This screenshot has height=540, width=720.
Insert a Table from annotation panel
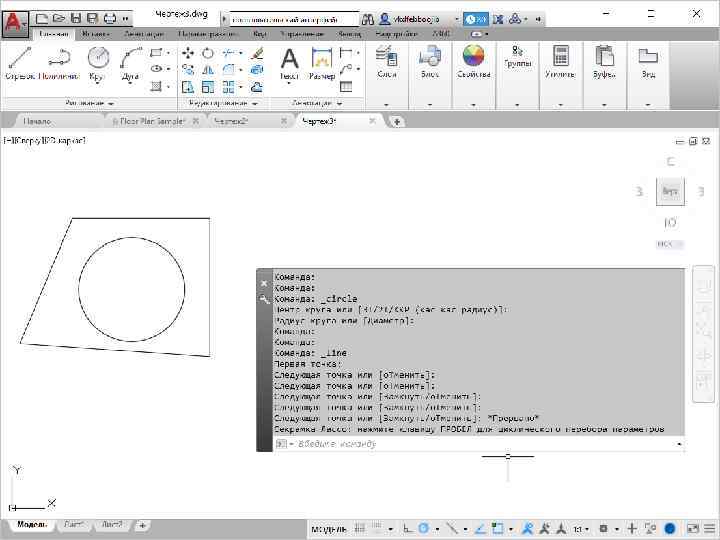346,86
